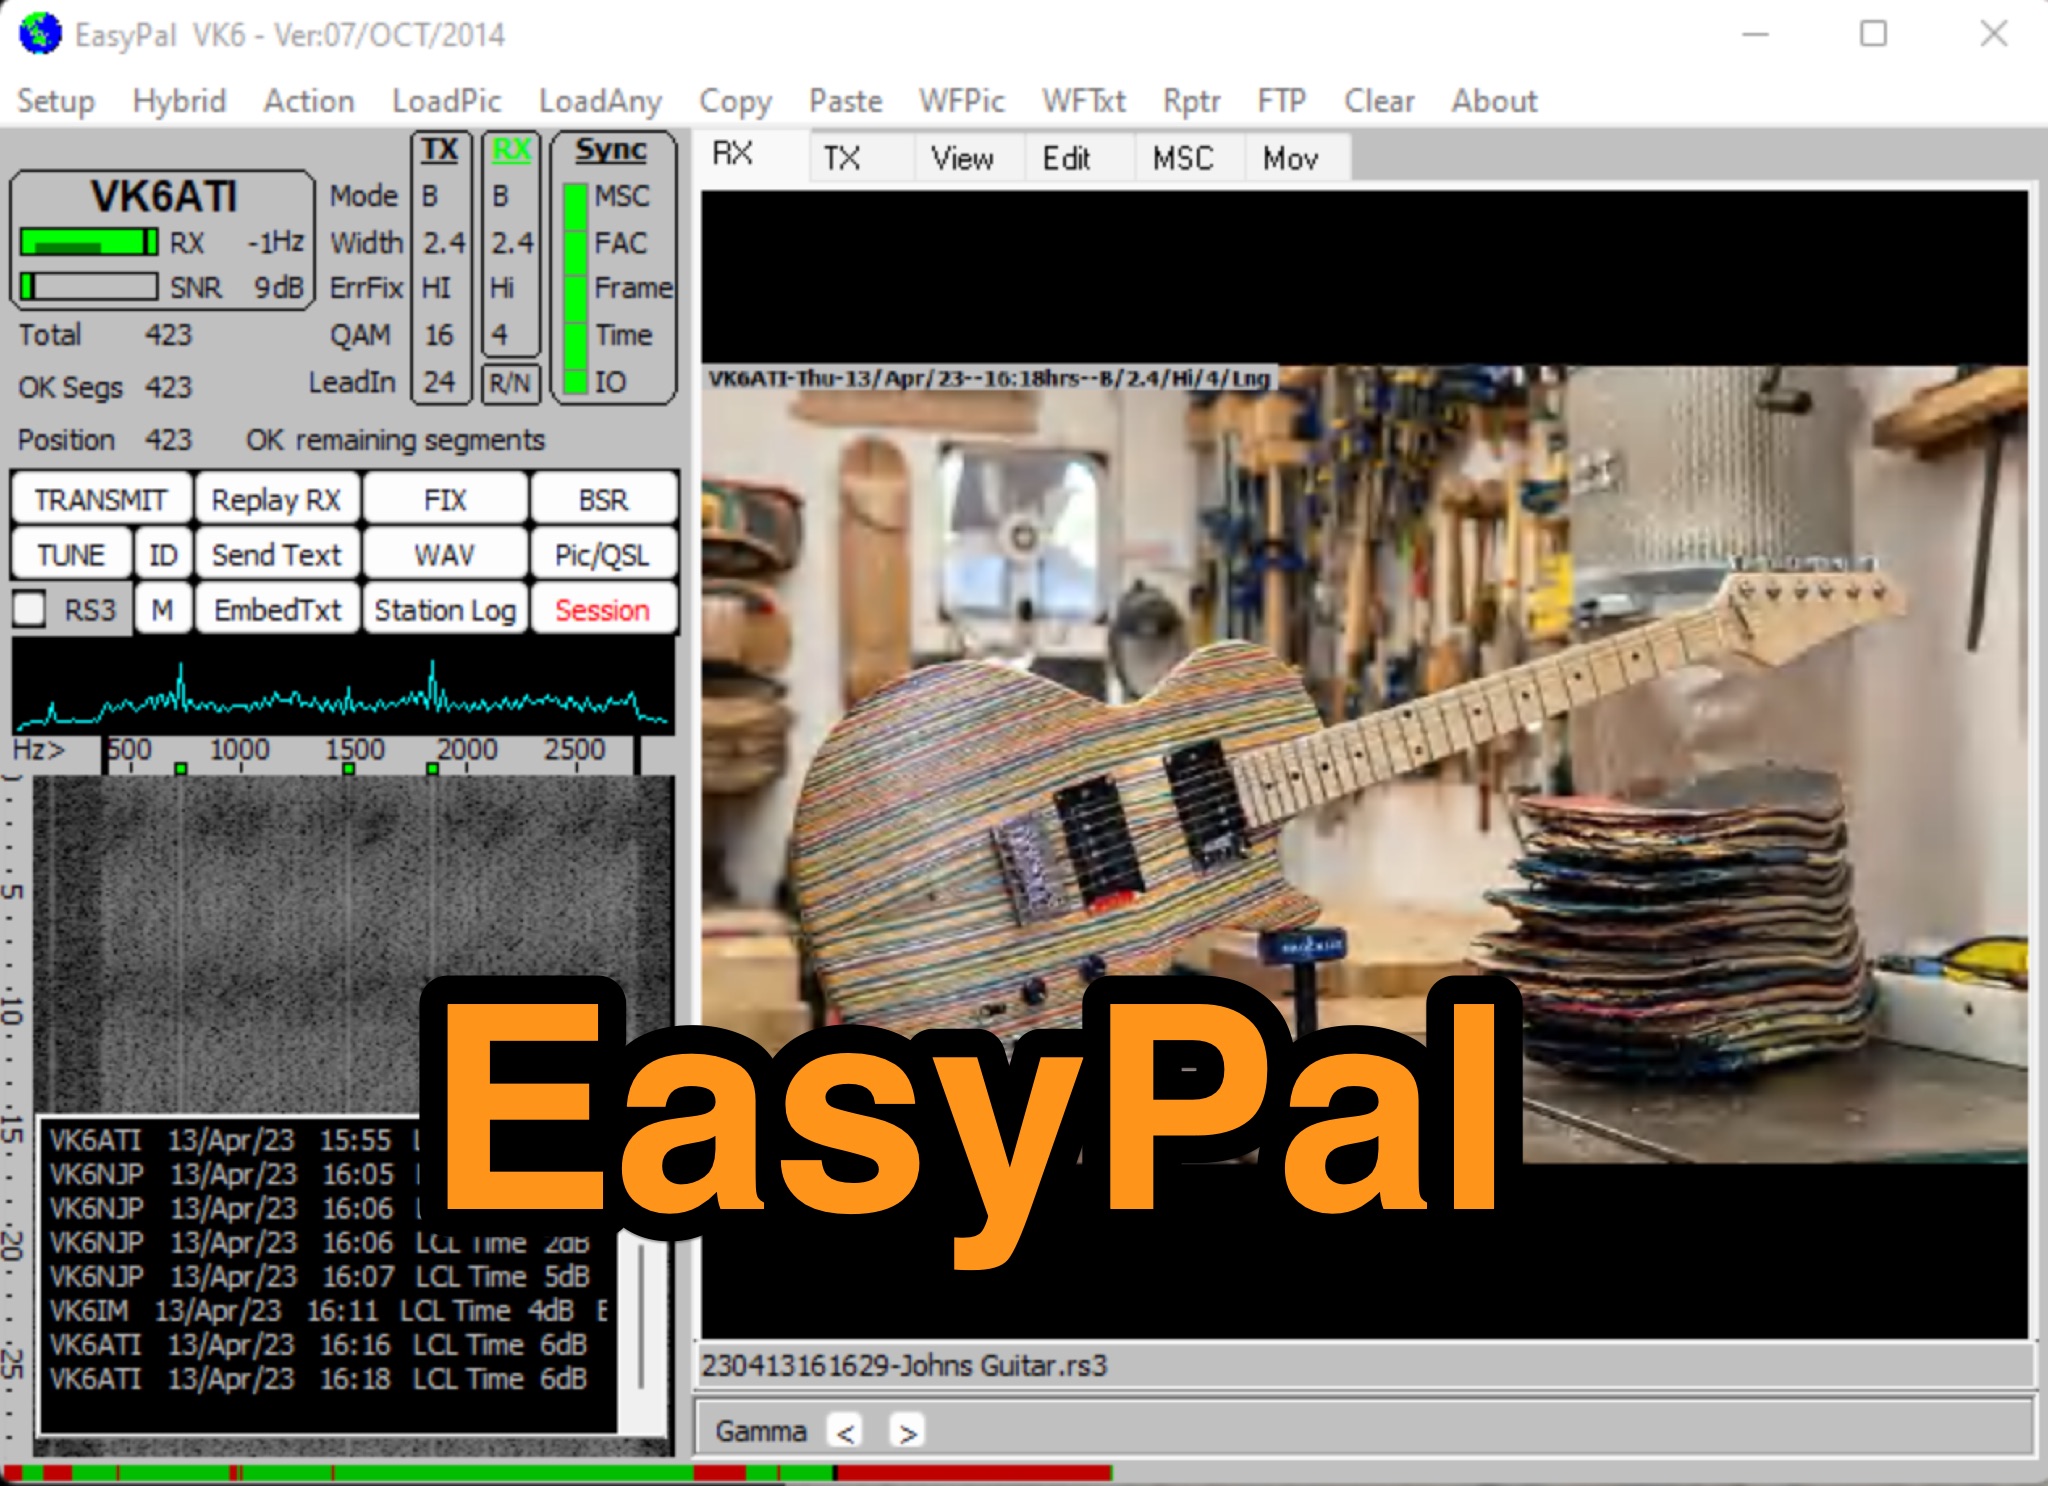Click the Send Text button
This screenshot has width=2048, height=1486.
[x=277, y=554]
